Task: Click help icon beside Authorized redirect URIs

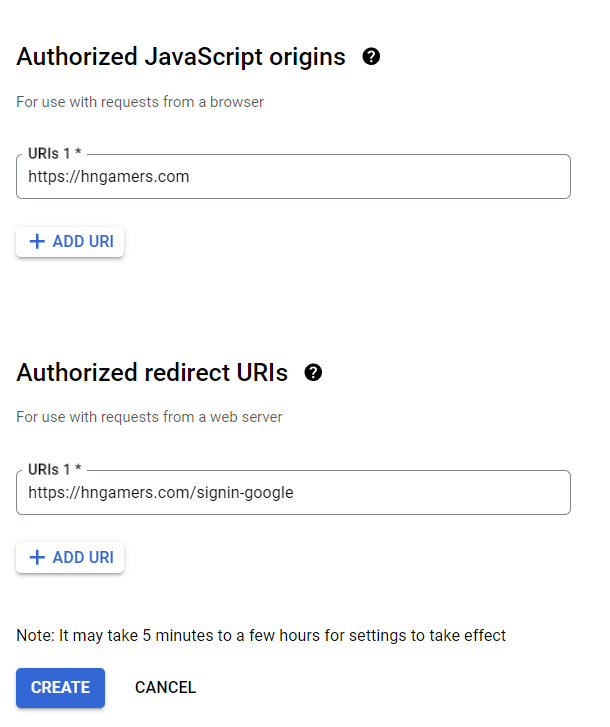Action: pos(313,373)
